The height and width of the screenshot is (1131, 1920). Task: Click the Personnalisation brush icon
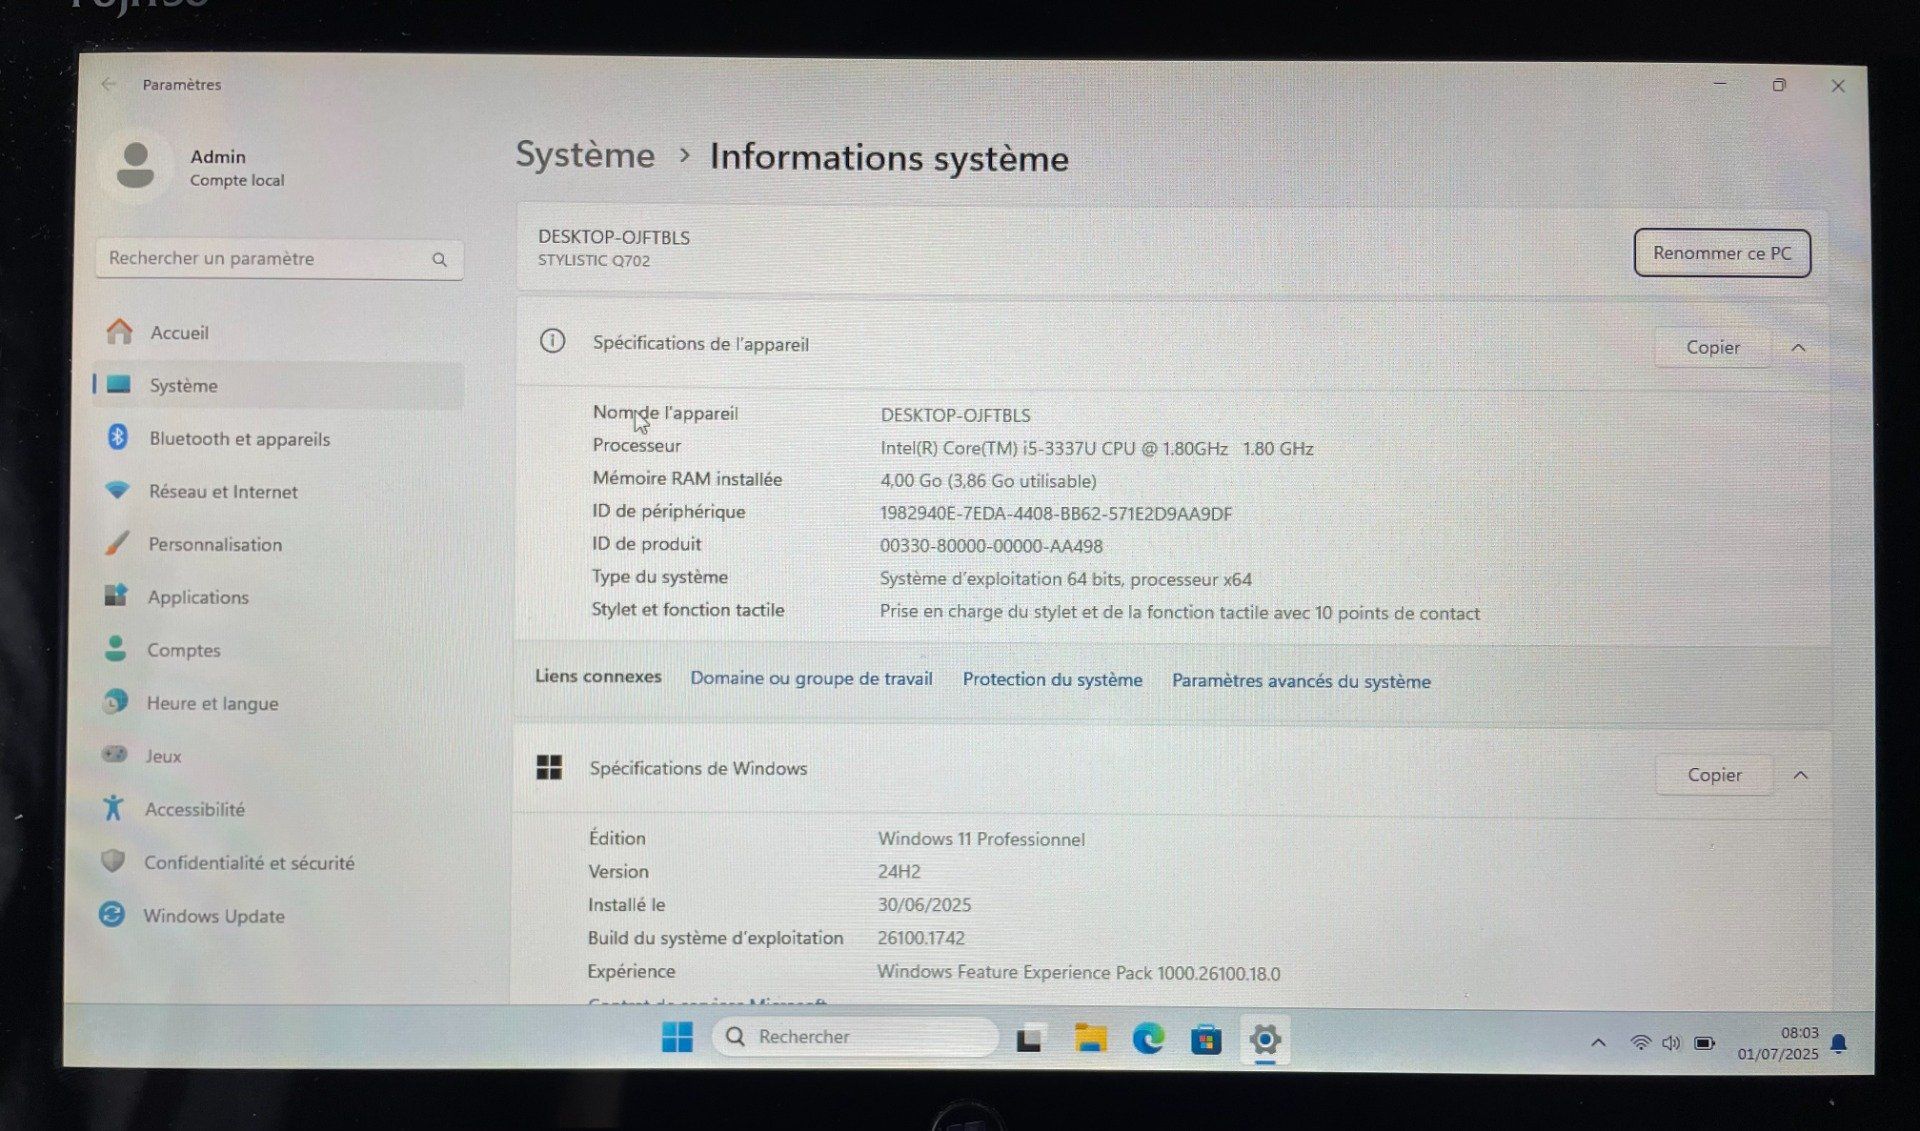coord(117,543)
